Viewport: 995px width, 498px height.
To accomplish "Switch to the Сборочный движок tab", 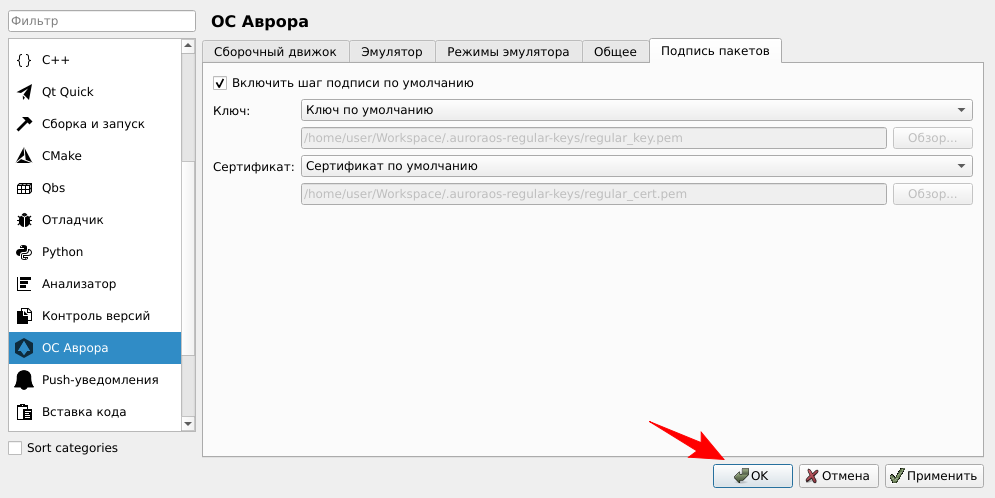I will [x=276, y=52].
